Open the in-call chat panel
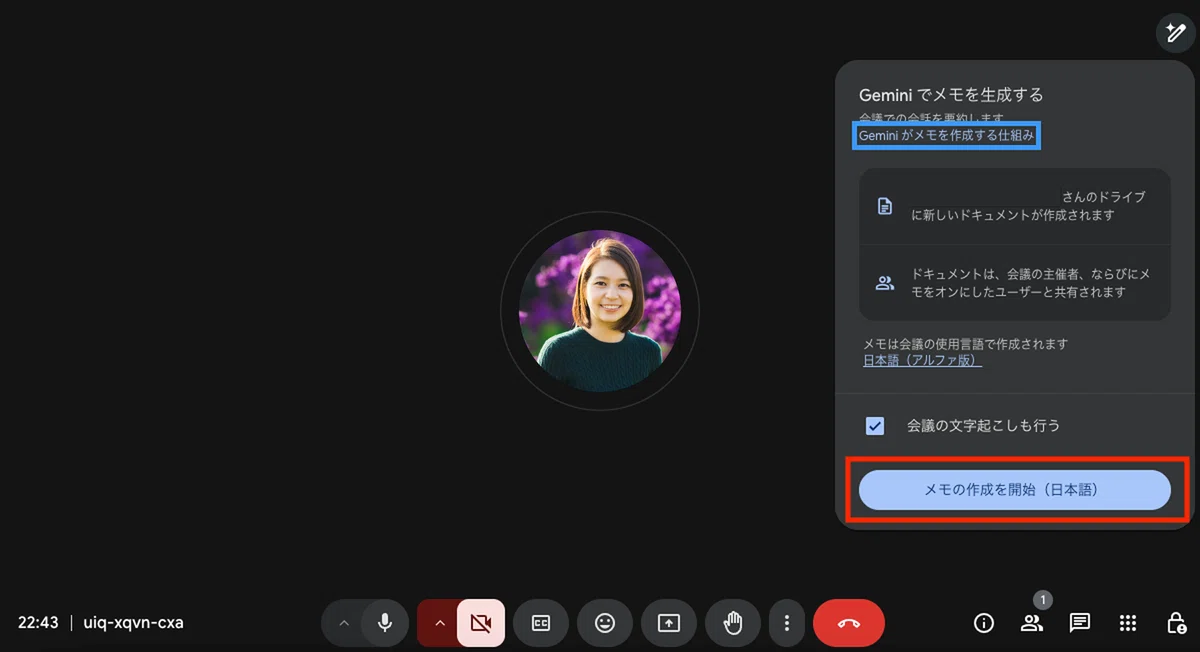The height and width of the screenshot is (652, 1200). click(x=1080, y=623)
